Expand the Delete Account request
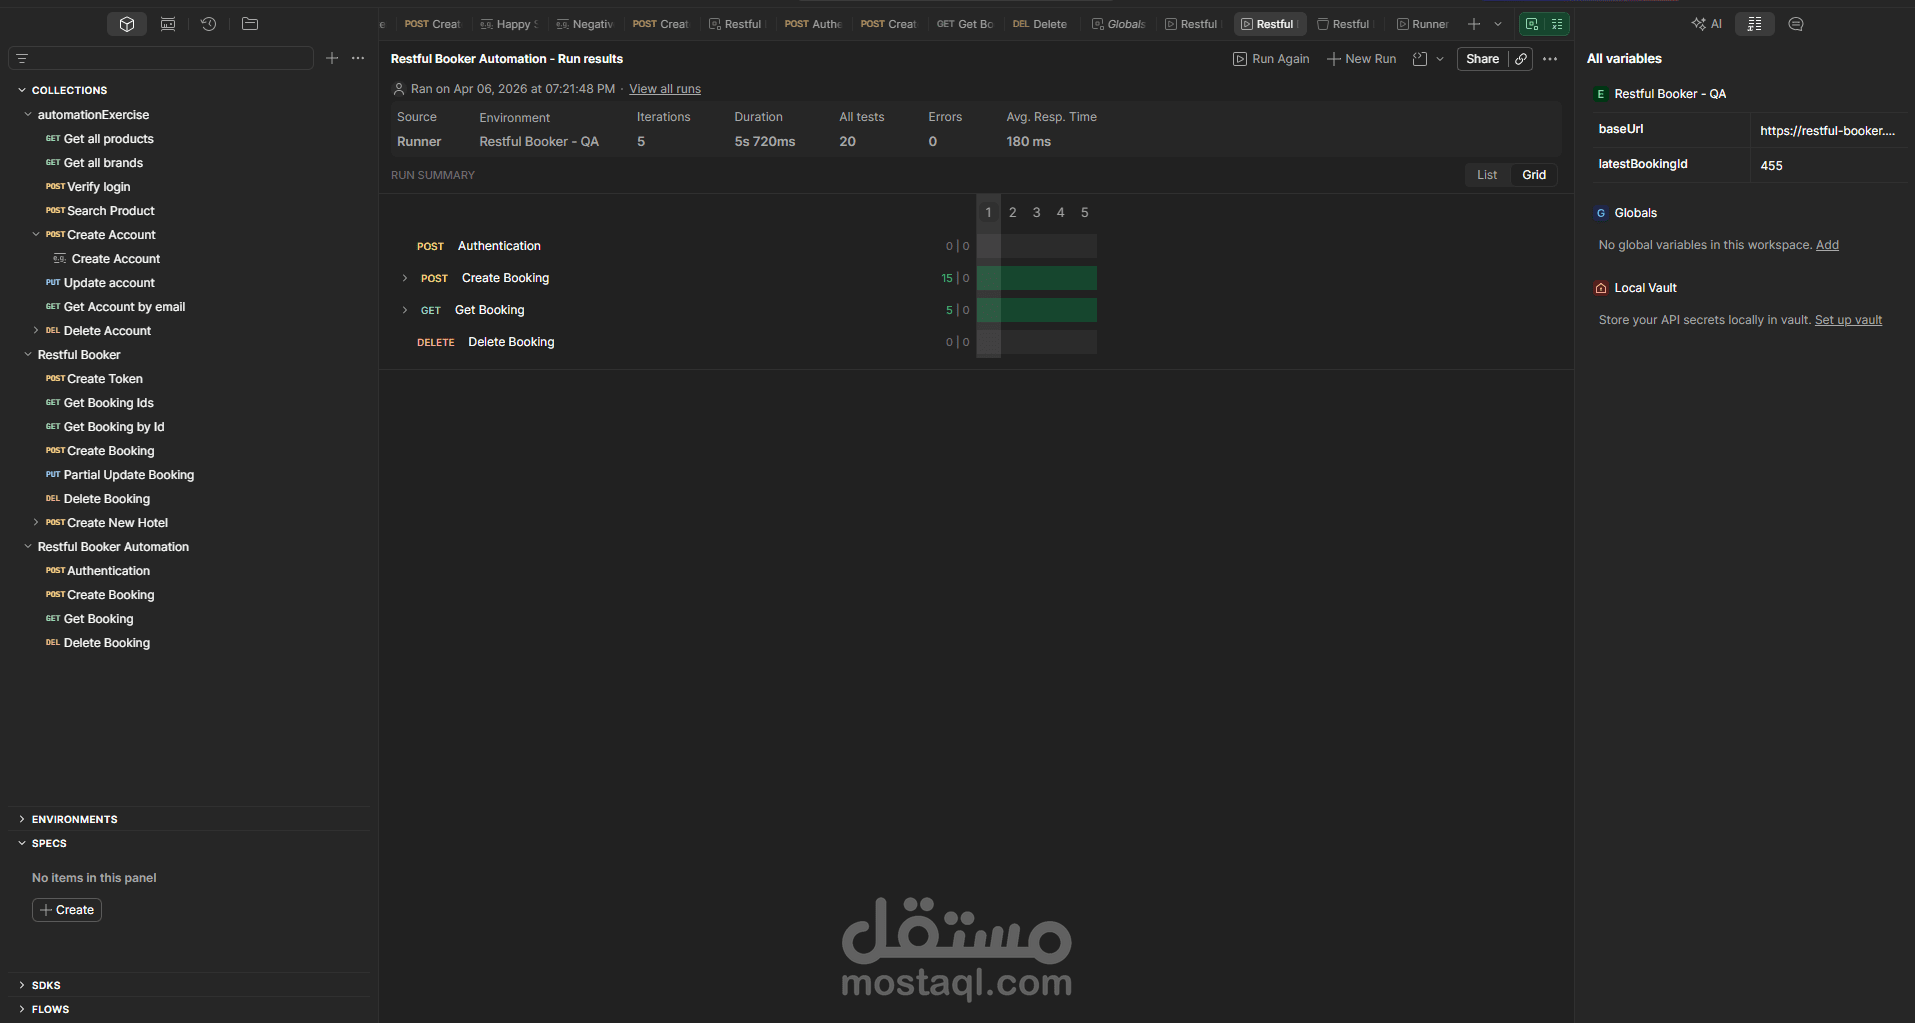The width and height of the screenshot is (1915, 1023). click(36, 331)
